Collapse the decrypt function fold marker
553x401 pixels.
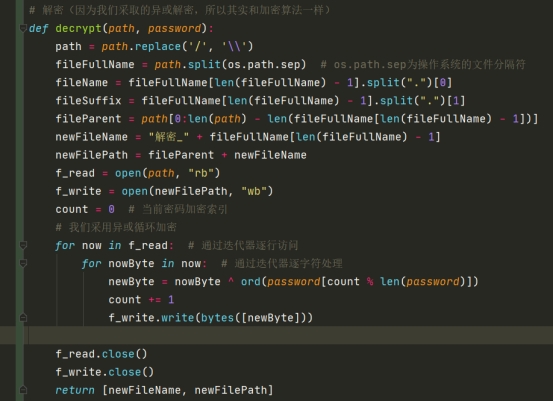tap(23, 28)
